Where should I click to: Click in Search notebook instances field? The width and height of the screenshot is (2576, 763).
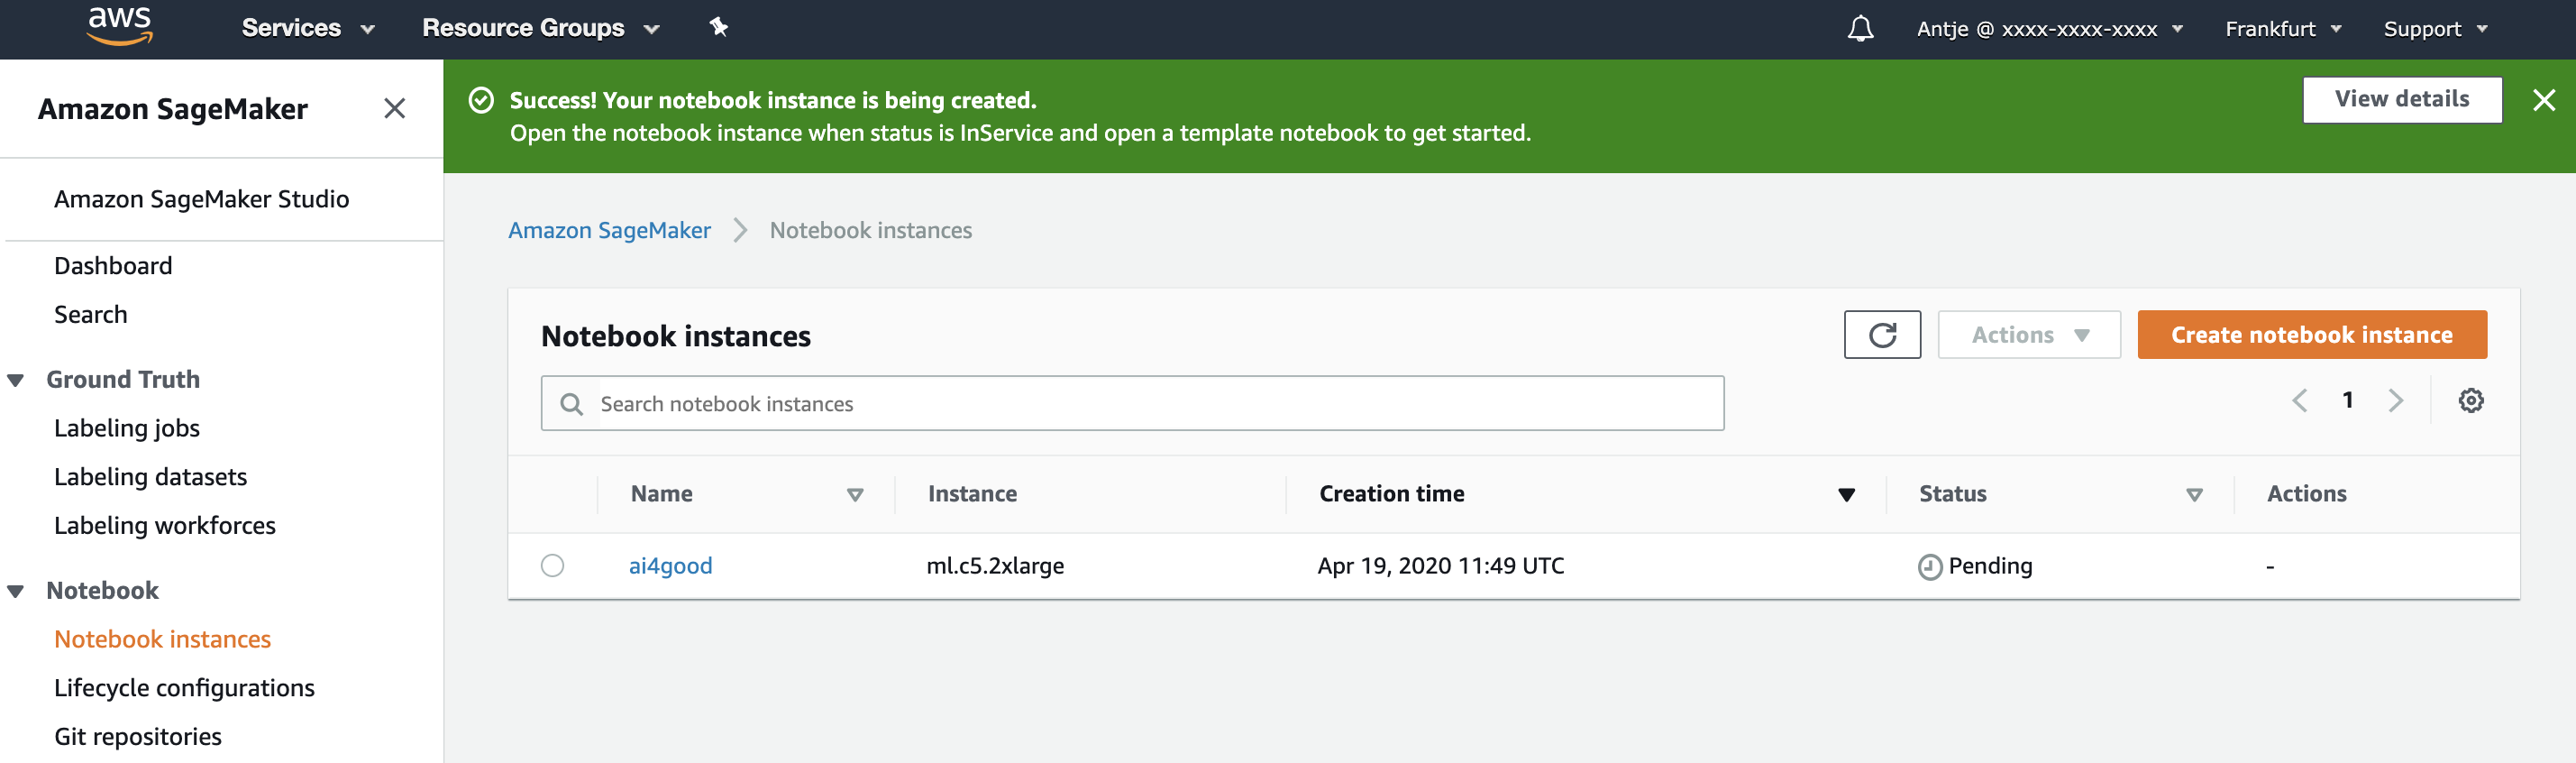coord(1132,403)
